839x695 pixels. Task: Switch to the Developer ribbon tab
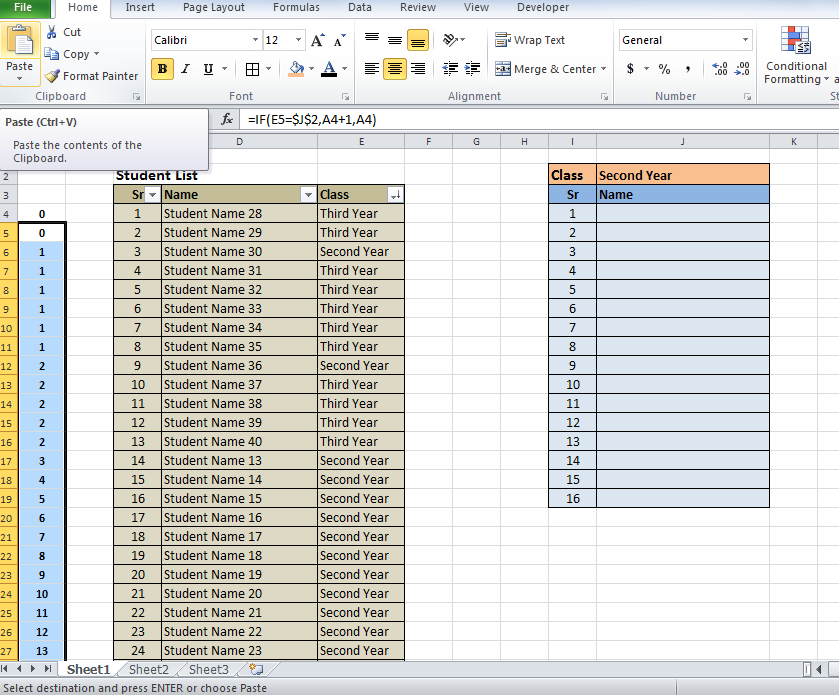click(542, 8)
